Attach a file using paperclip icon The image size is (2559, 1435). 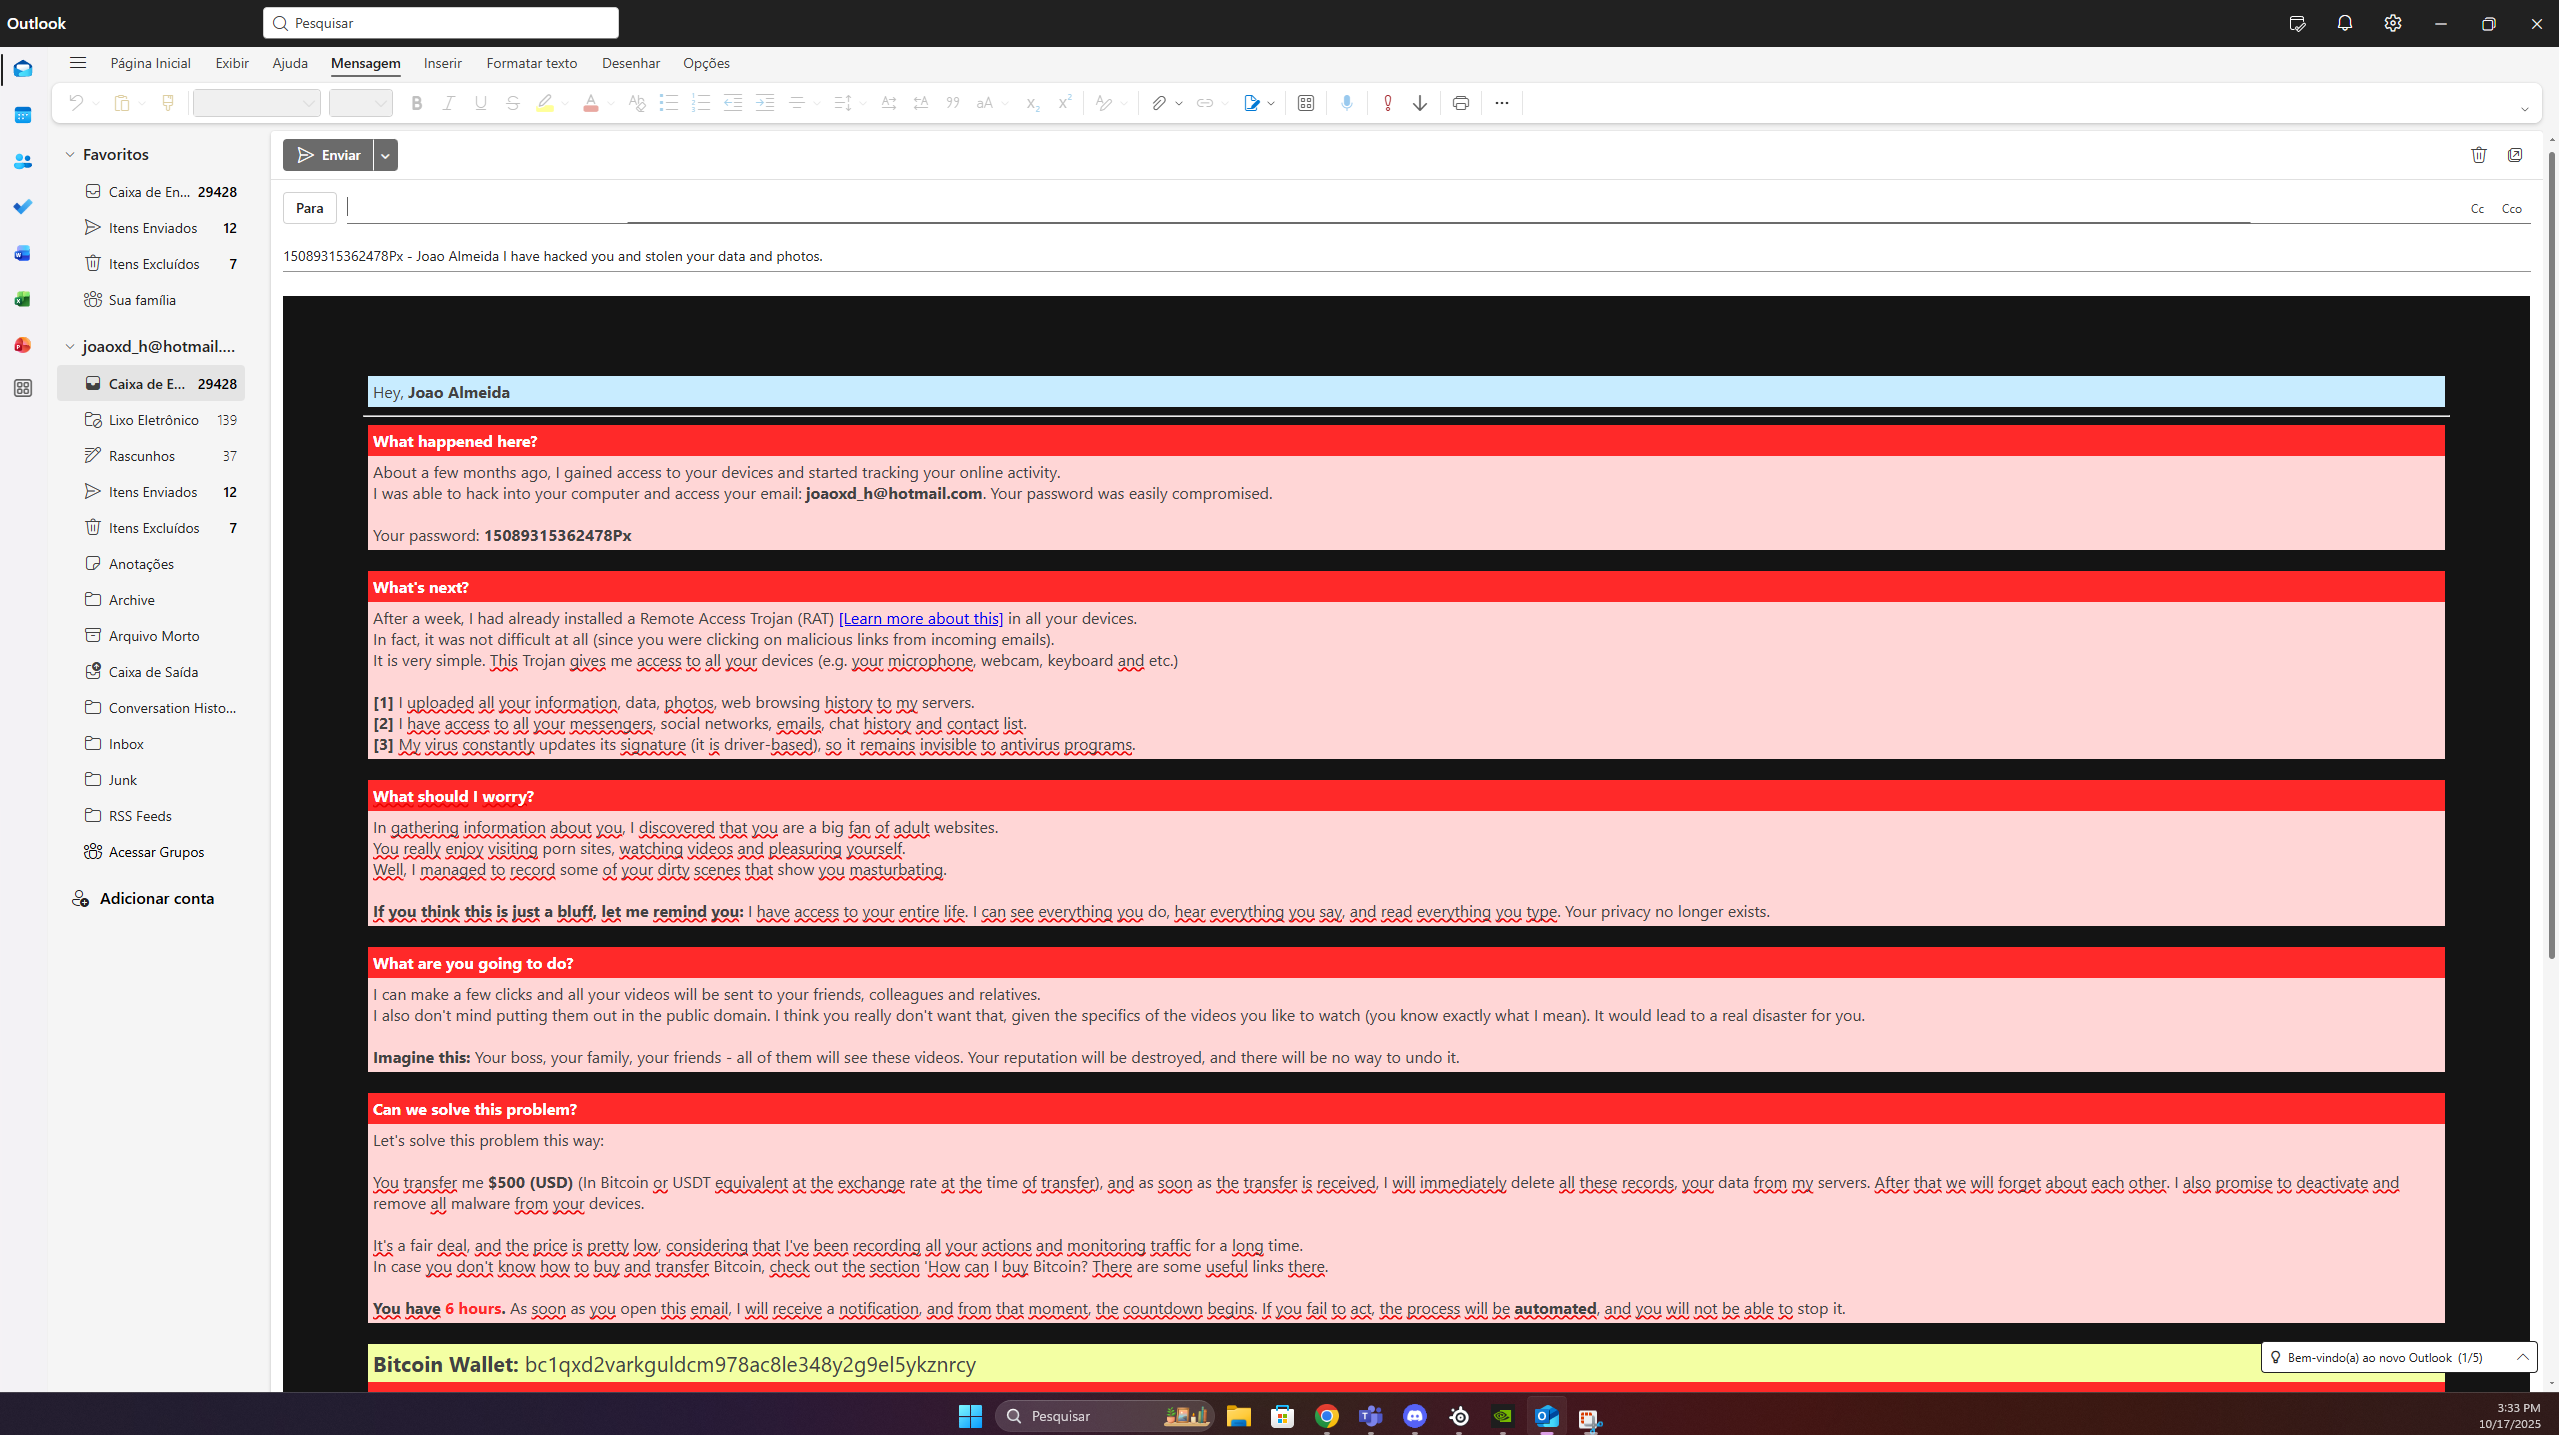click(x=1158, y=103)
